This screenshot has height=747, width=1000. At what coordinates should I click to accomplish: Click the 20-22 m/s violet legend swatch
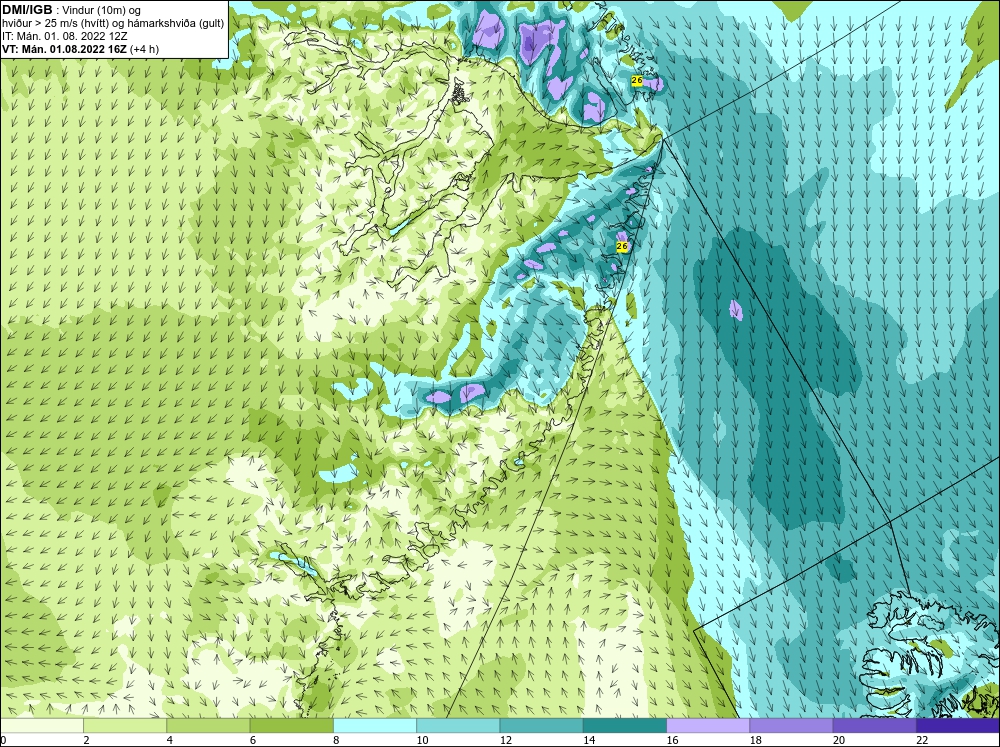point(874,725)
